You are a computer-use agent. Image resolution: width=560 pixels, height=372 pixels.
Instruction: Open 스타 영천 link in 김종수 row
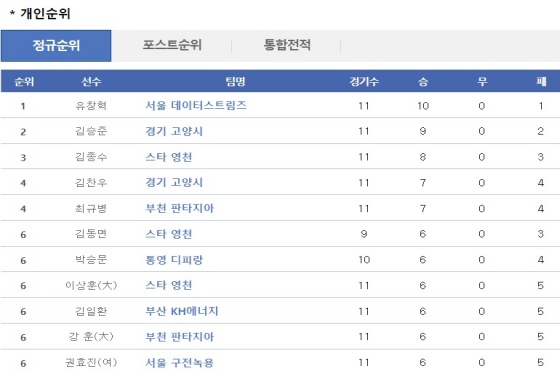[169, 157]
